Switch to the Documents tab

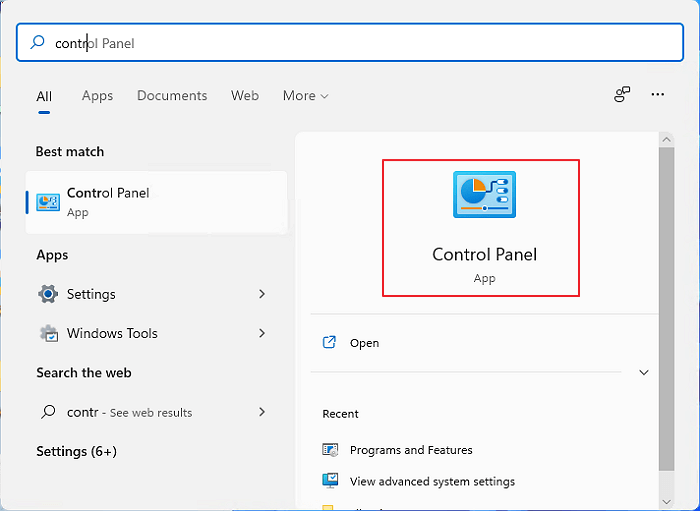172,96
